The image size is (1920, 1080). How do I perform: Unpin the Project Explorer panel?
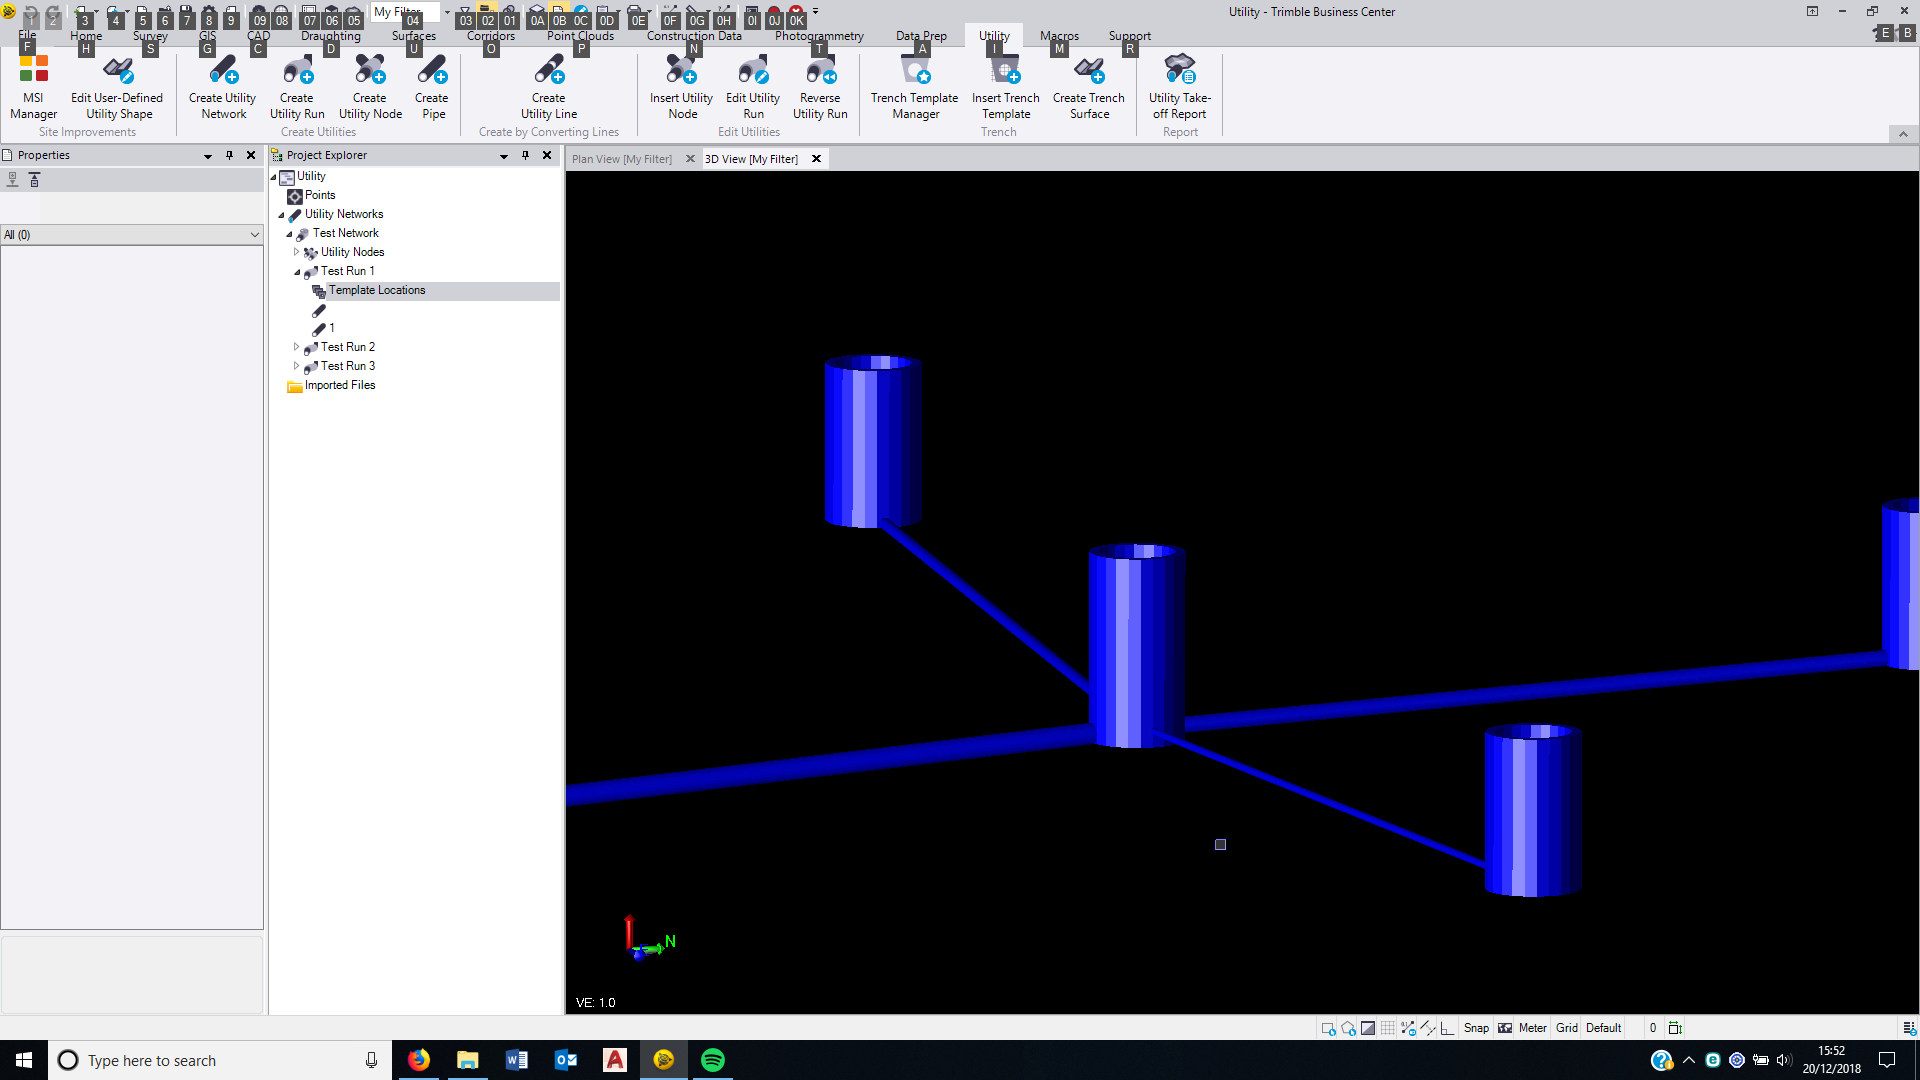point(525,155)
